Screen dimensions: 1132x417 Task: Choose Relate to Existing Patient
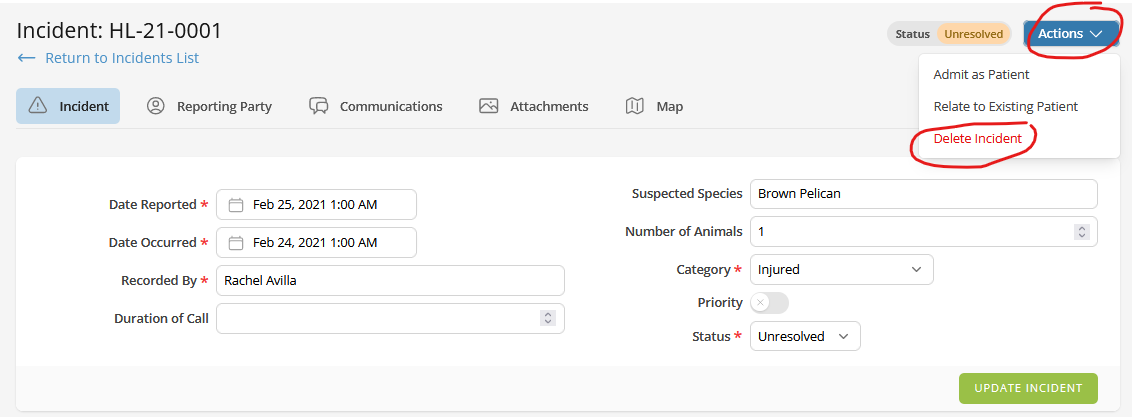point(1005,106)
